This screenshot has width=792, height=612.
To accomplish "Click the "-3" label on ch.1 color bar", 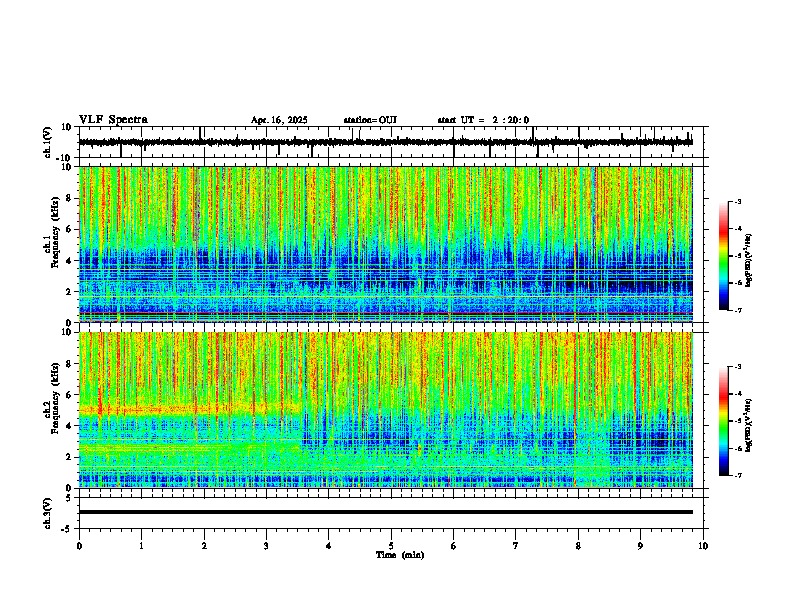I will pos(738,201).
